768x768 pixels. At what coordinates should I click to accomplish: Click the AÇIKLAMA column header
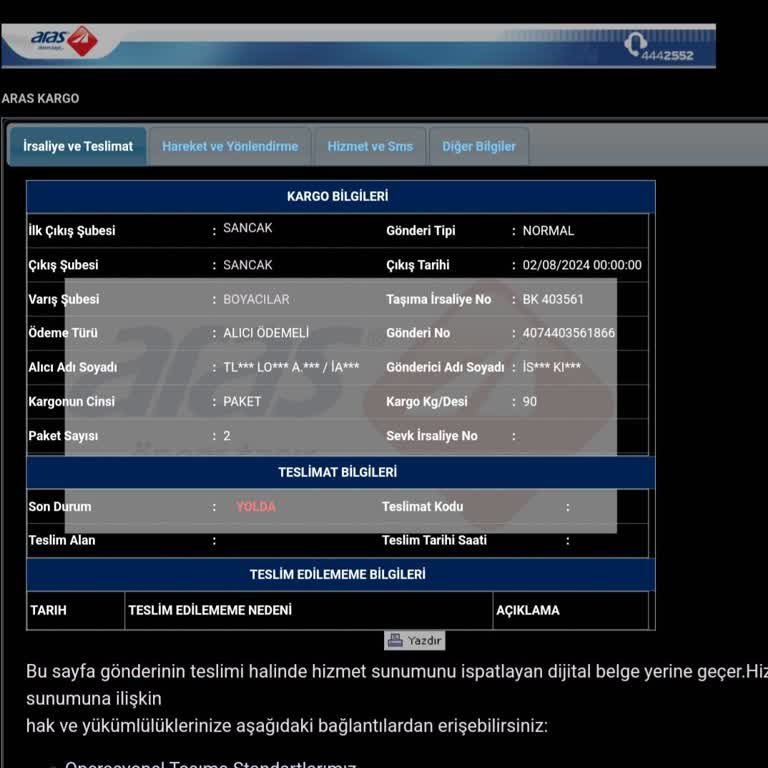click(x=528, y=610)
